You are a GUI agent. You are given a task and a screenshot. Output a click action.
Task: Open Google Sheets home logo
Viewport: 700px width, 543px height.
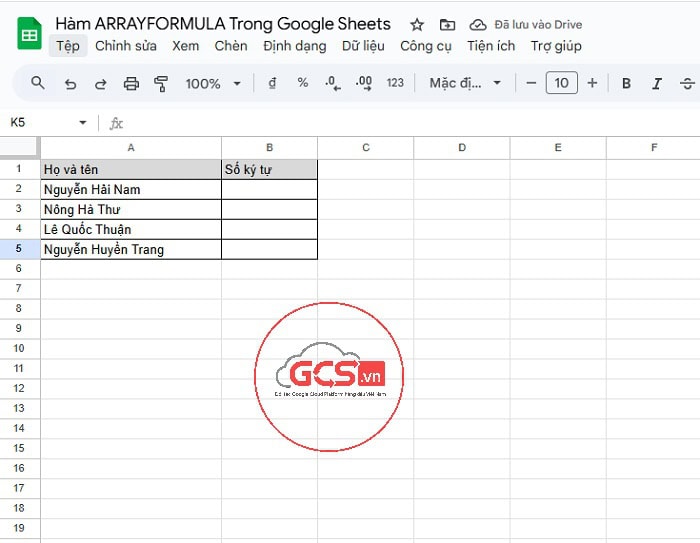click(29, 34)
